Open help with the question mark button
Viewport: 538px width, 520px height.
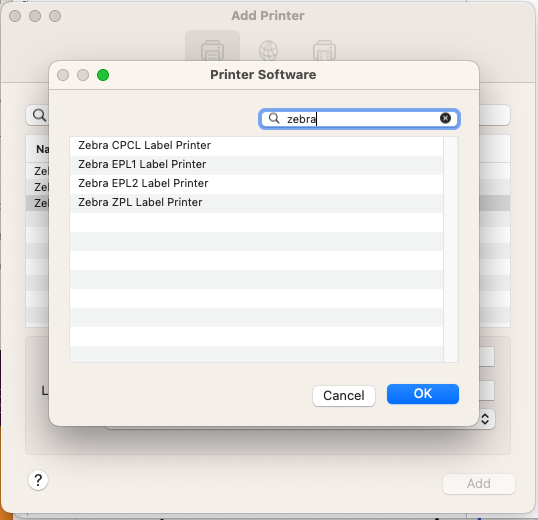pyautogui.click(x=38, y=480)
